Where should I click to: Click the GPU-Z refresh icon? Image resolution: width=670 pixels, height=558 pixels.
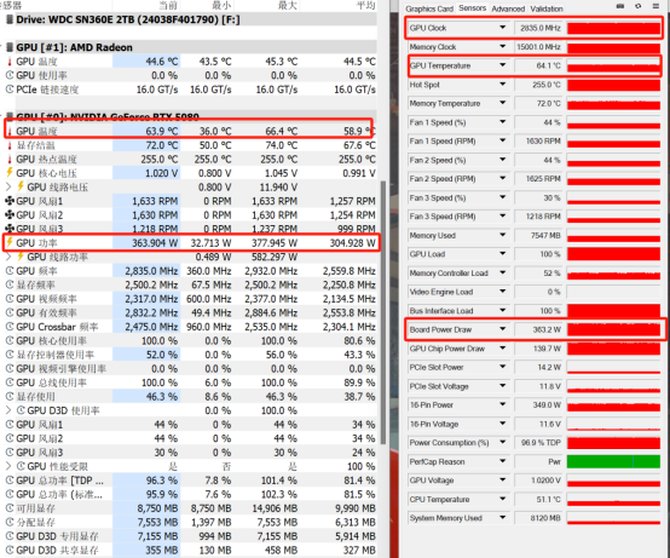(638, 6)
